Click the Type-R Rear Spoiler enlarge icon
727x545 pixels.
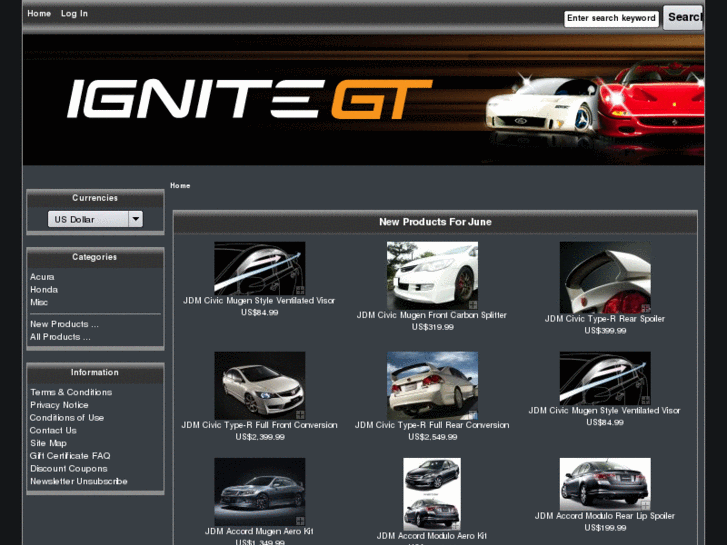(645, 308)
